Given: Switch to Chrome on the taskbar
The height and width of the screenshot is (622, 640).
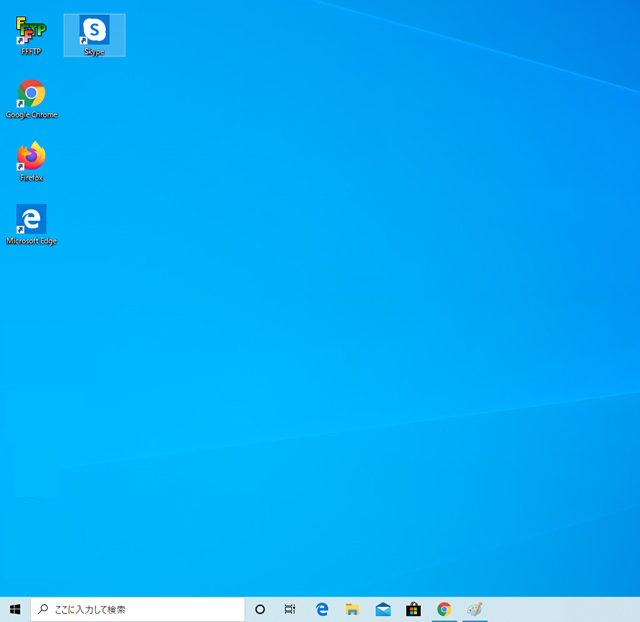Looking at the screenshot, I should [x=444, y=609].
